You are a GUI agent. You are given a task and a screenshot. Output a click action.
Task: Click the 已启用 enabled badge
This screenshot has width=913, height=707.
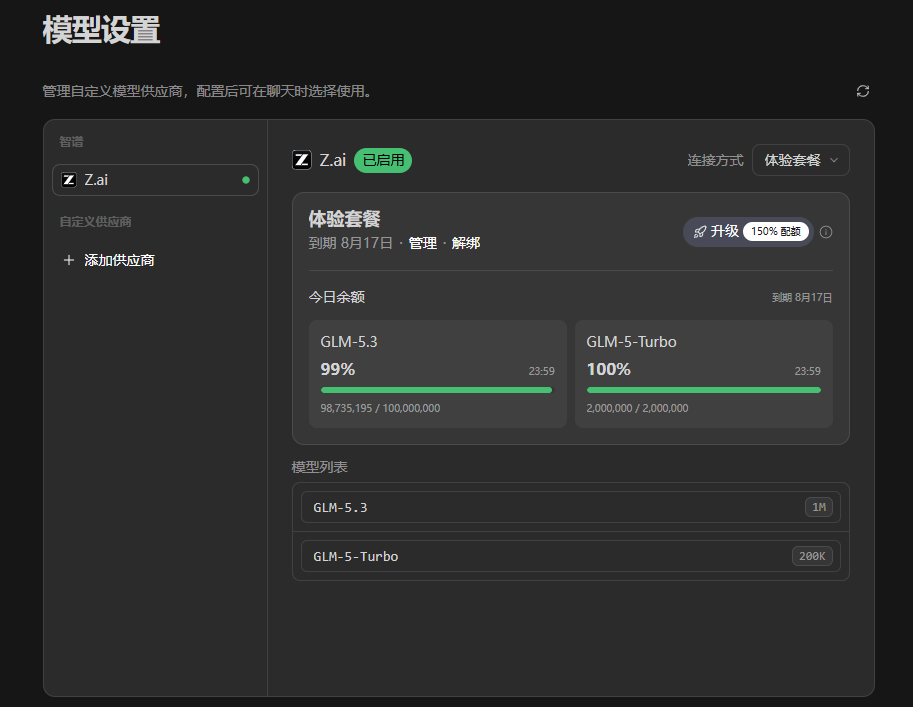point(383,160)
